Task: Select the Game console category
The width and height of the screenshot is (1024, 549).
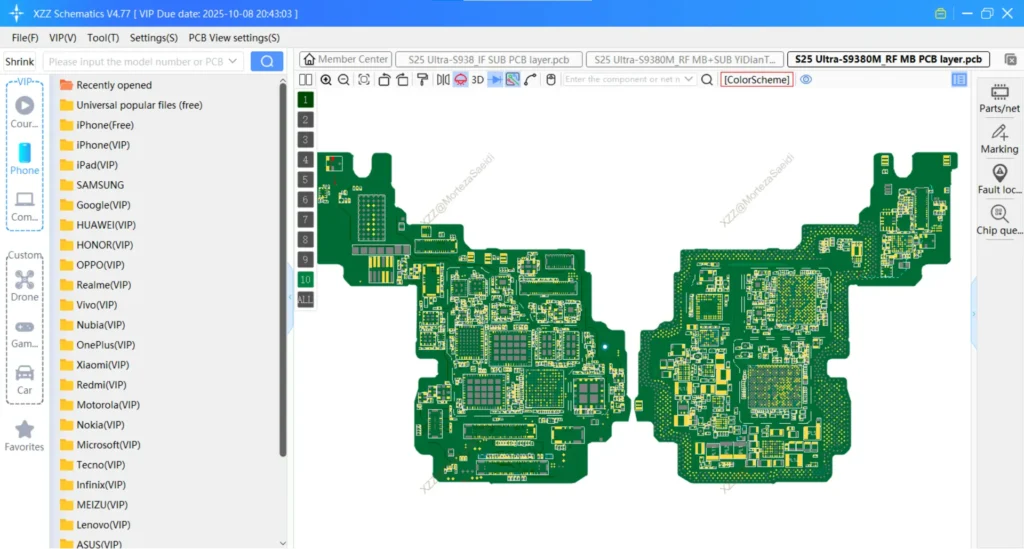Action: pos(25,334)
